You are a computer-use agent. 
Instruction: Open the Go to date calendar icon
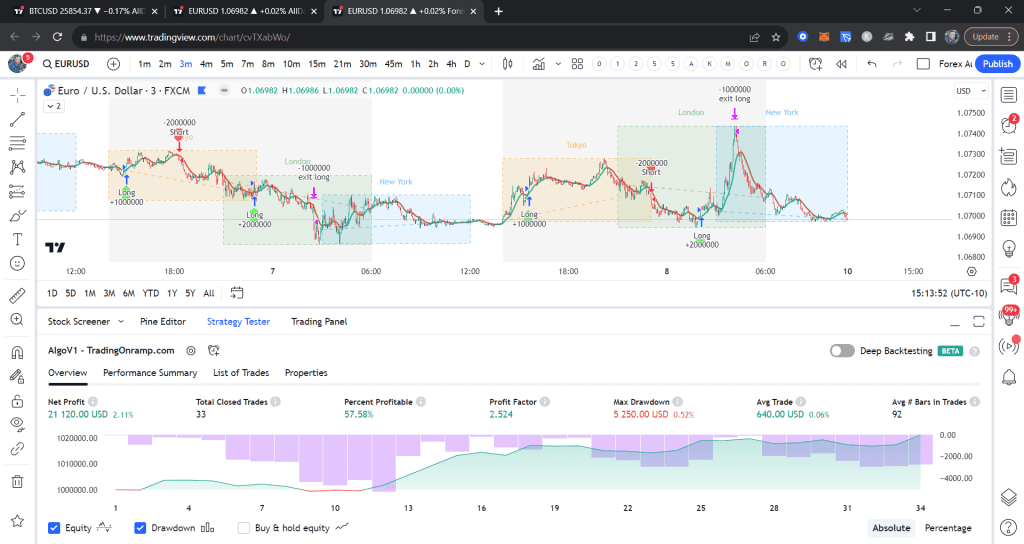coord(237,293)
